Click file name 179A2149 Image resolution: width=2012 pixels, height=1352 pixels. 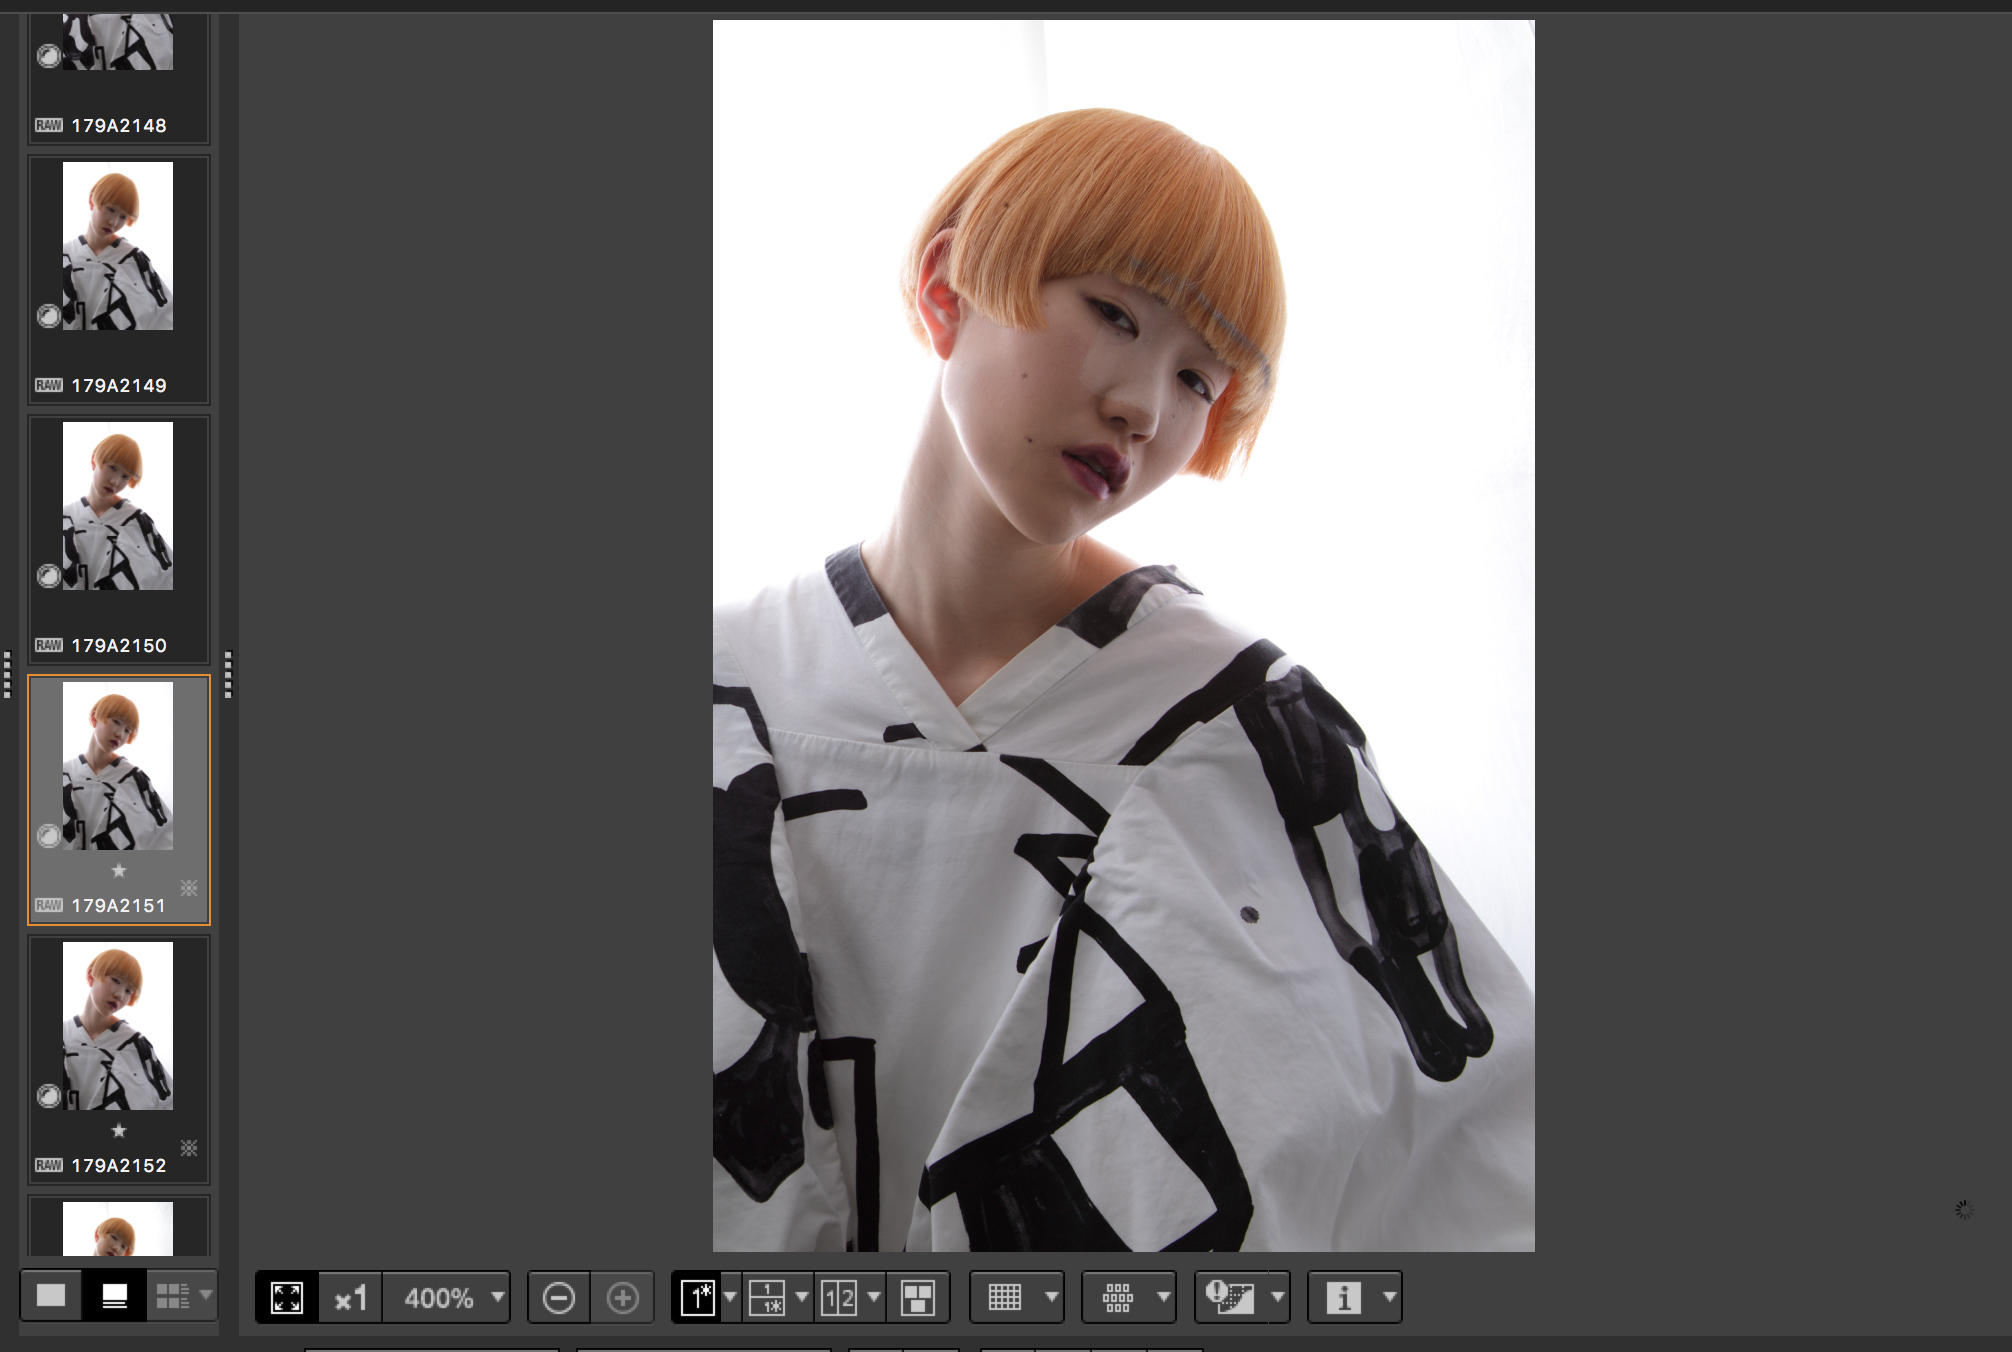point(119,385)
